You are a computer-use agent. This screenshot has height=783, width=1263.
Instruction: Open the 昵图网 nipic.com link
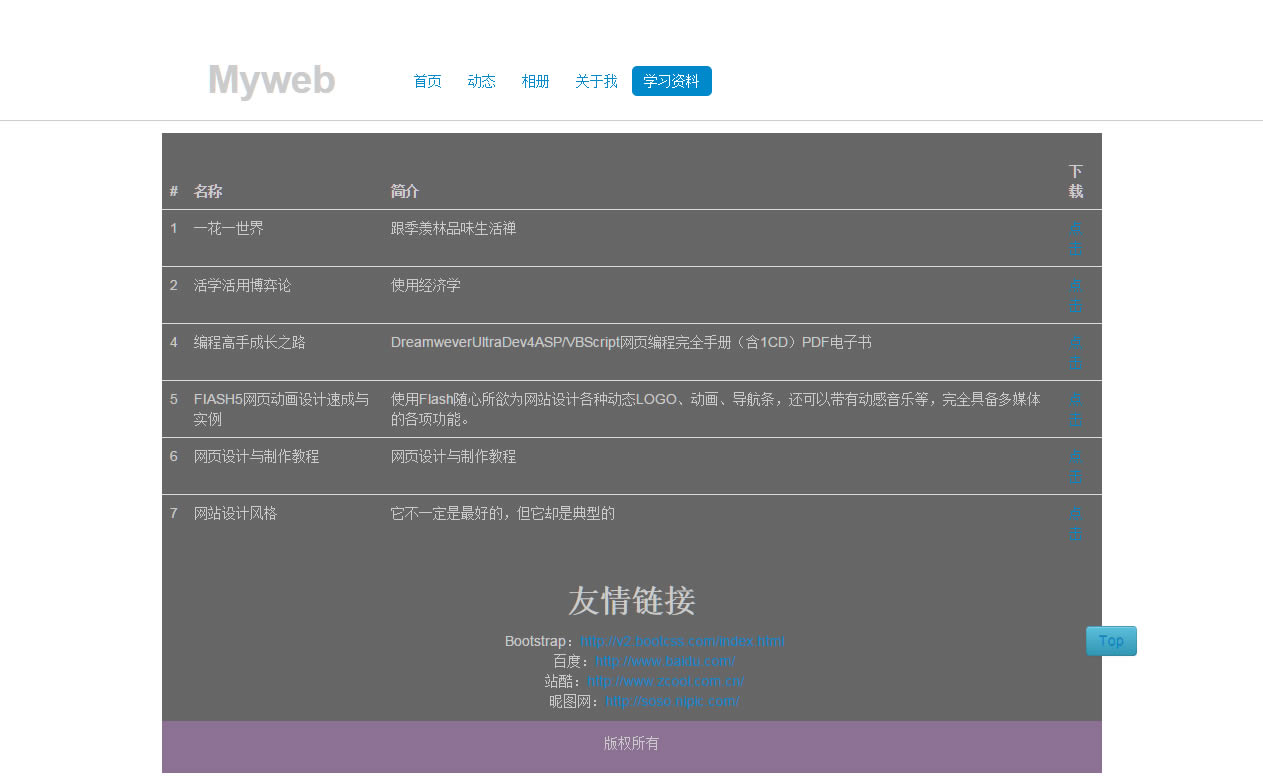(x=672, y=701)
